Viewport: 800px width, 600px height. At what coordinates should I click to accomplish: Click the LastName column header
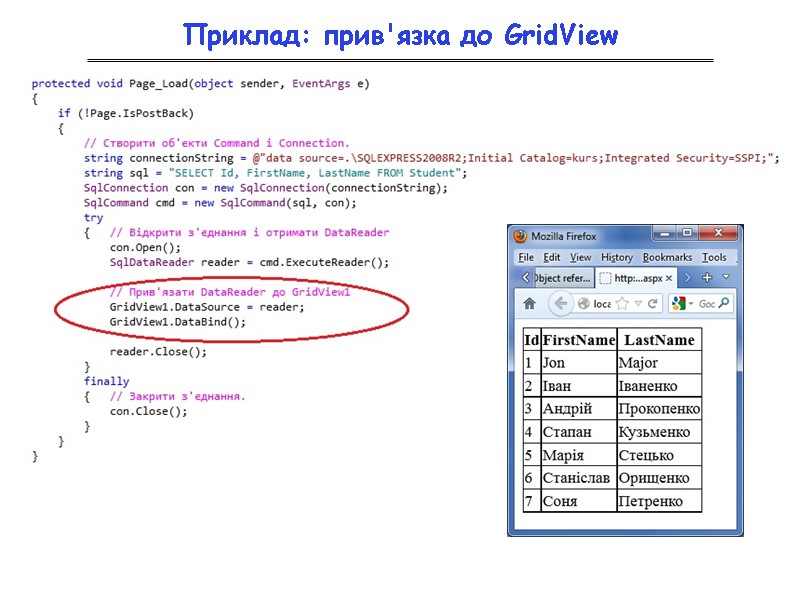(x=659, y=340)
